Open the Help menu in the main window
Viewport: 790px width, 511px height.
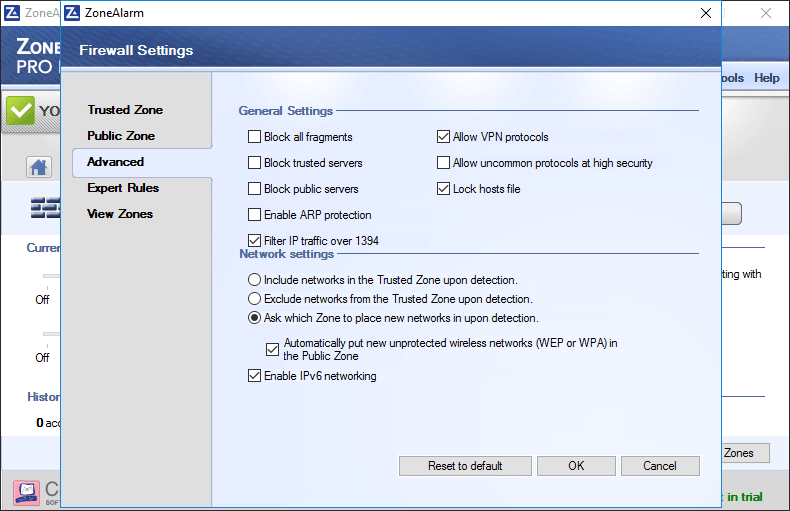767,78
